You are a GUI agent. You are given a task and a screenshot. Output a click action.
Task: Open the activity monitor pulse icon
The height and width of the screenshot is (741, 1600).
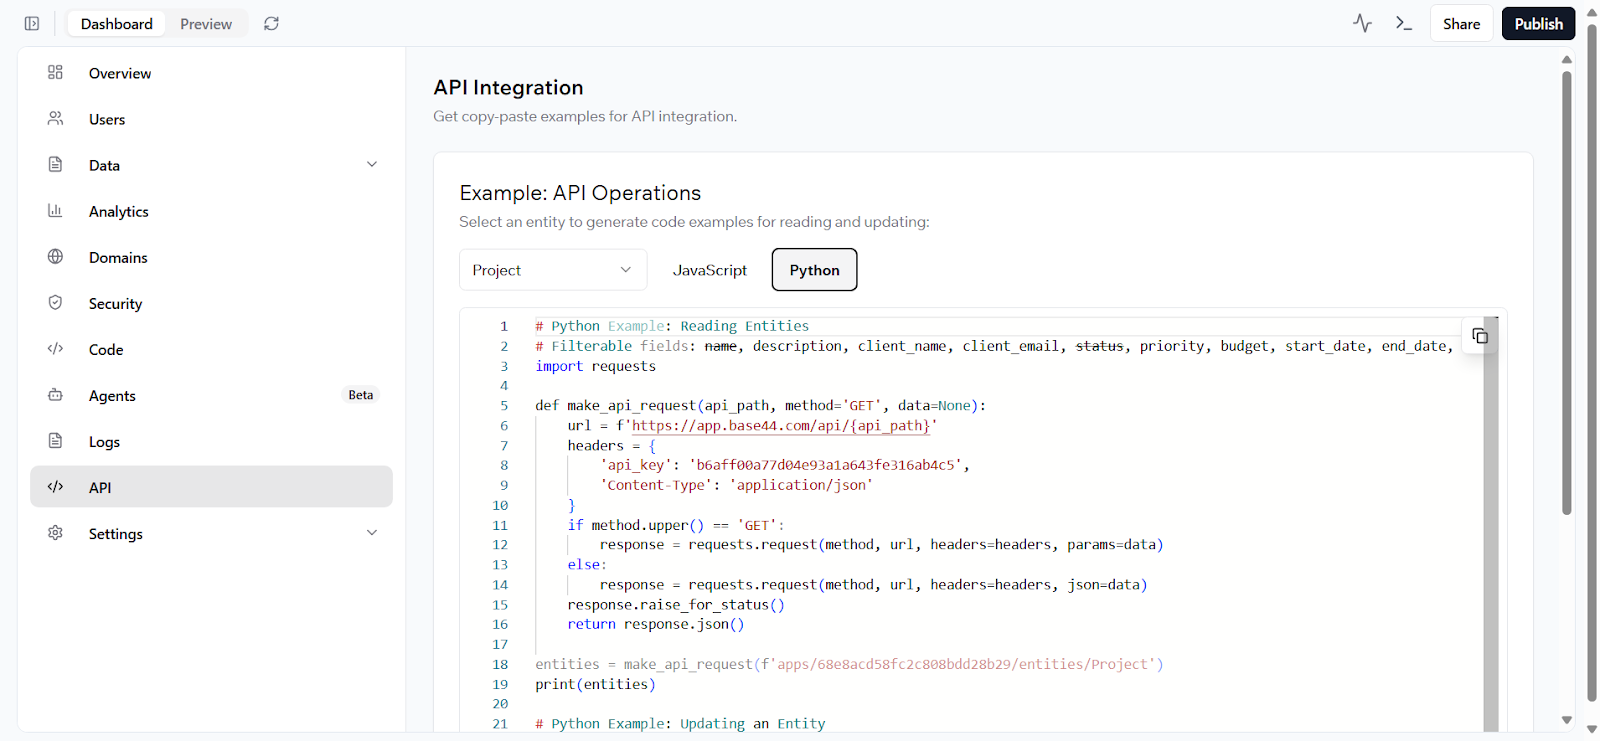click(x=1362, y=23)
